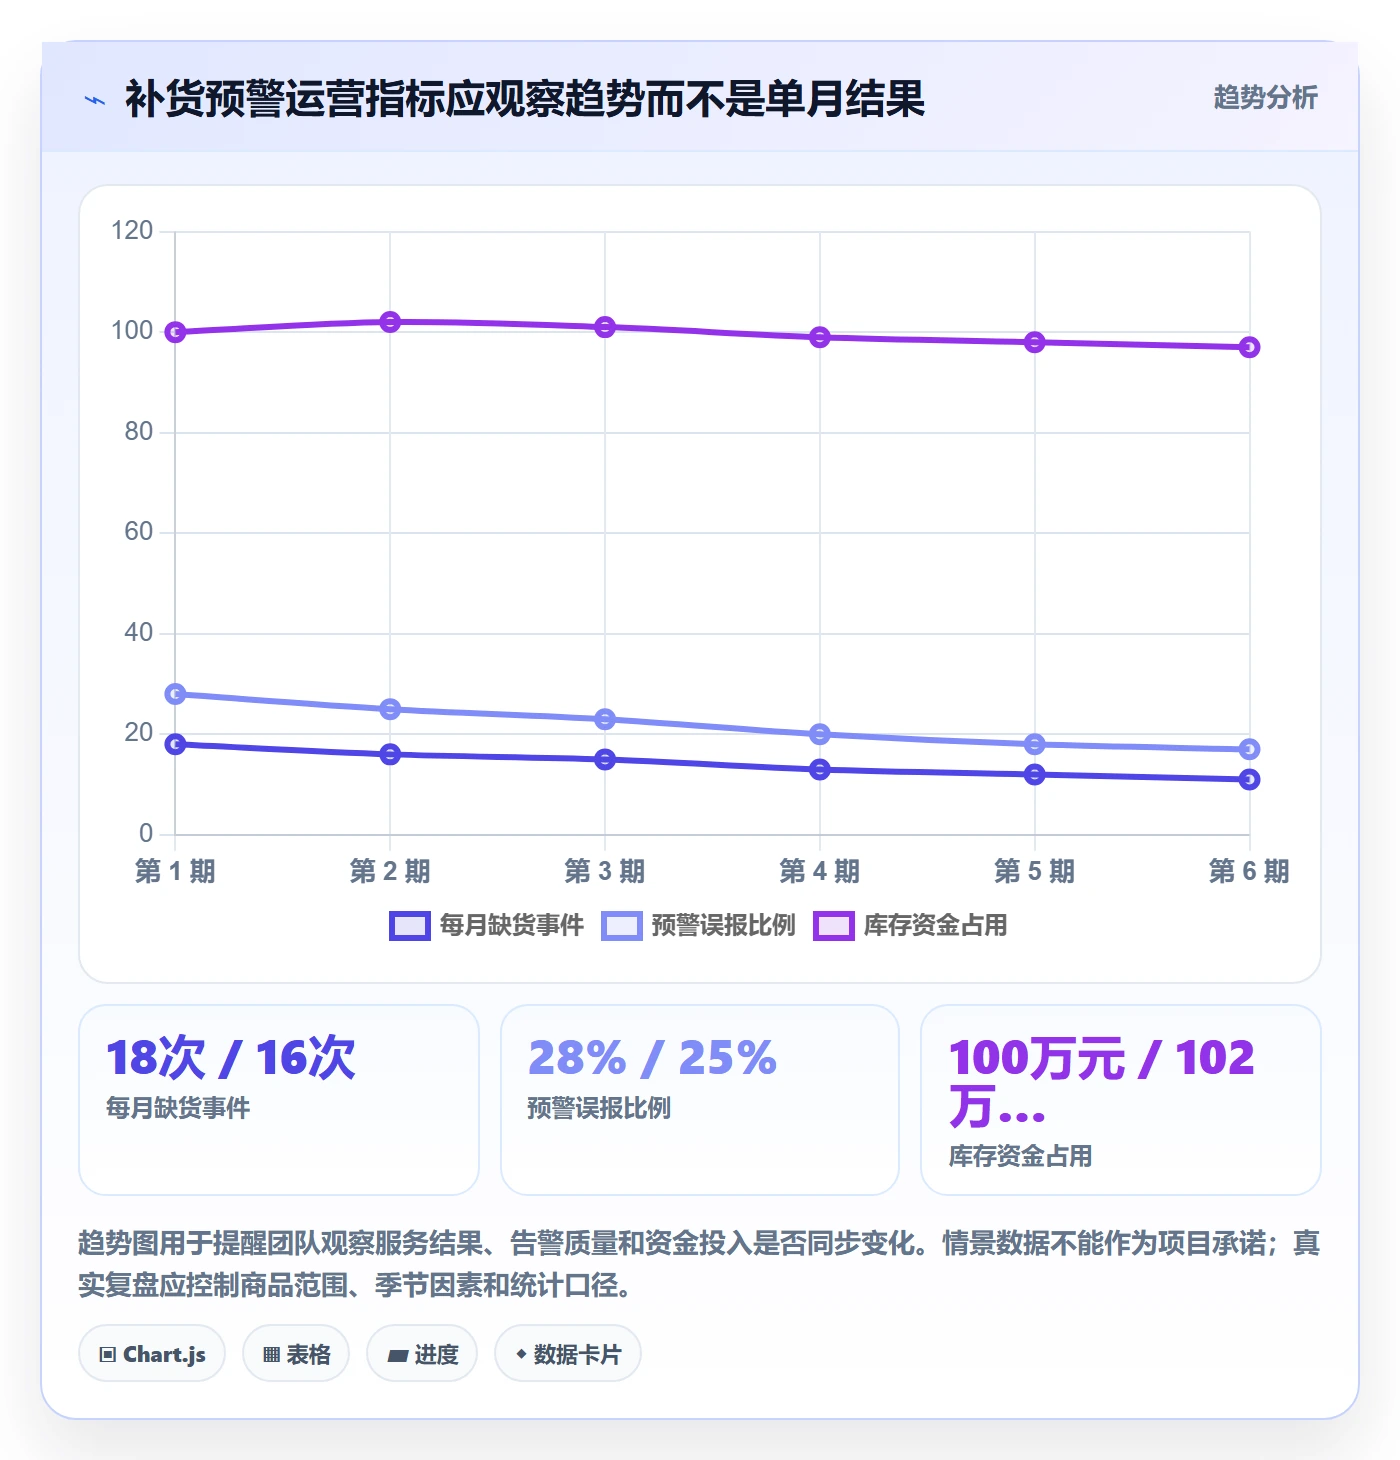This screenshot has height=1460, width=1400.
Task: Click the 120 y-axis label
Action: click(132, 231)
